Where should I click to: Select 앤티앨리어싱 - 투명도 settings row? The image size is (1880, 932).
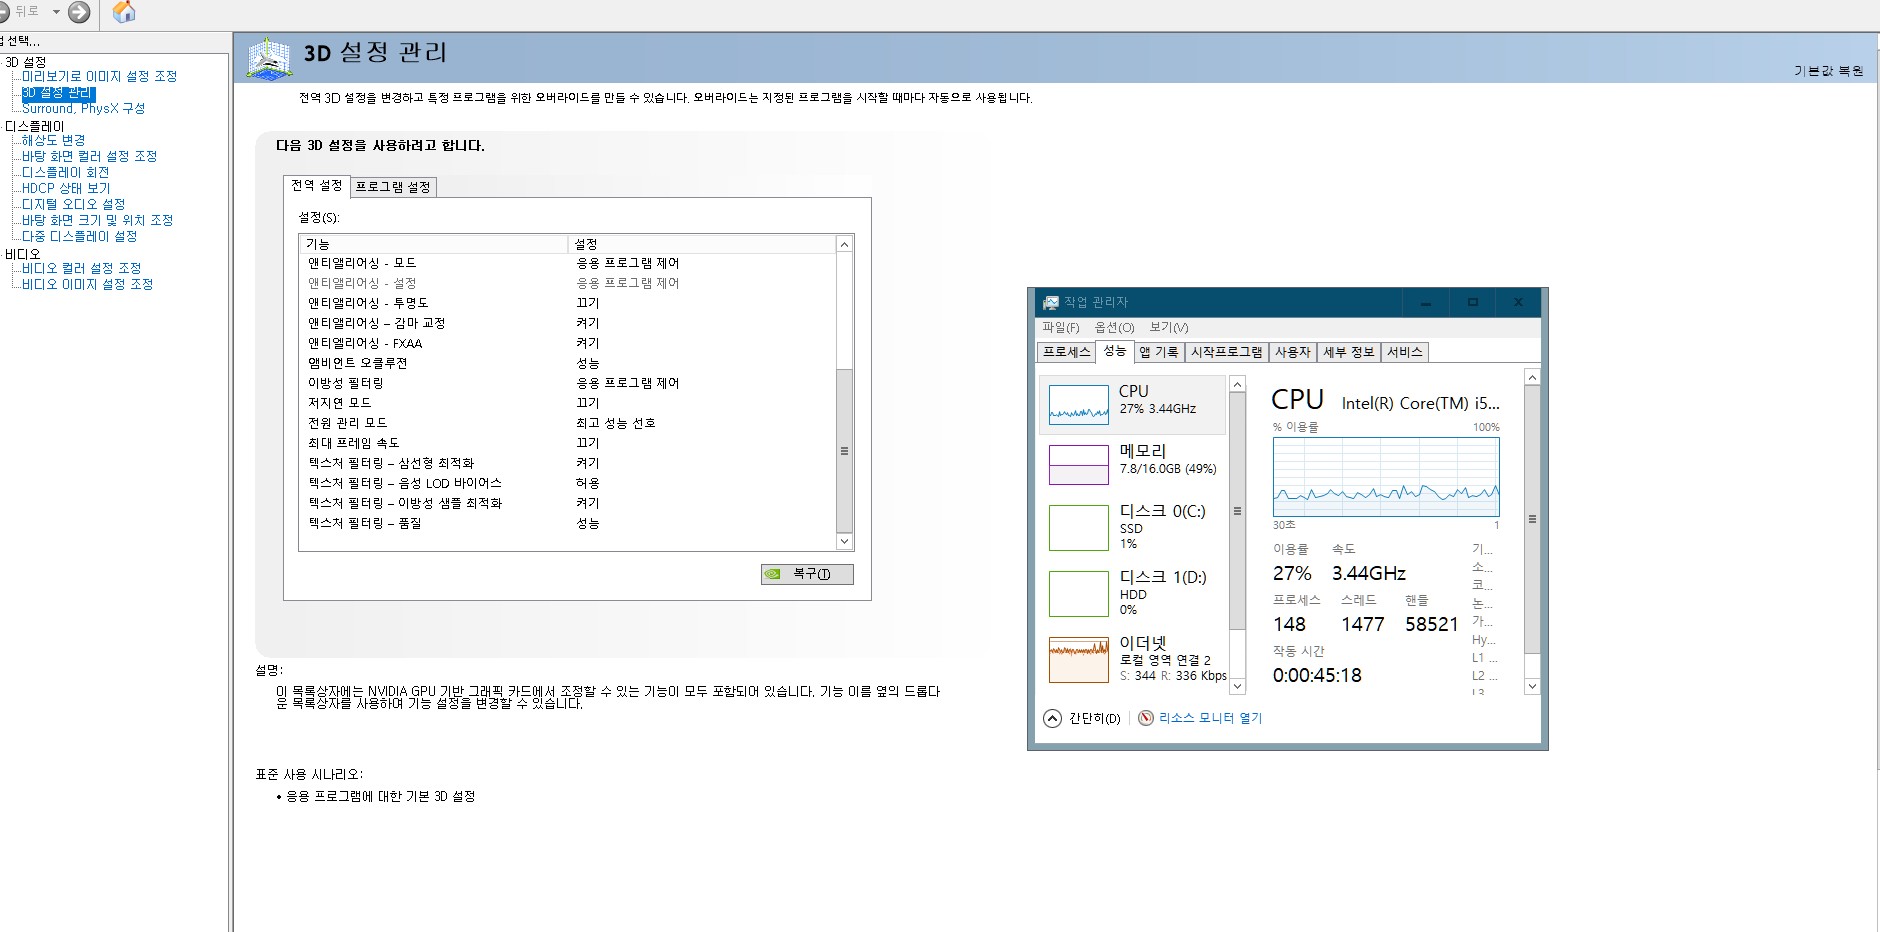[567, 303]
